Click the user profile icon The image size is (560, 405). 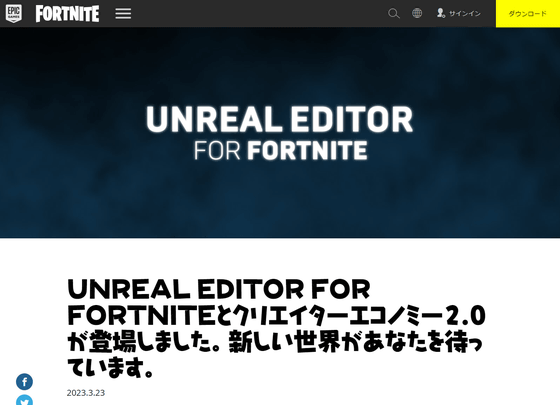(441, 13)
